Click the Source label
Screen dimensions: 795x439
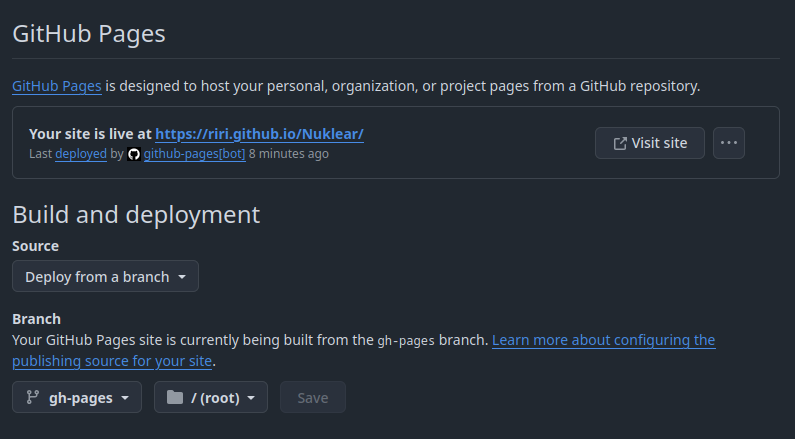pyautogui.click(x=35, y=246)
